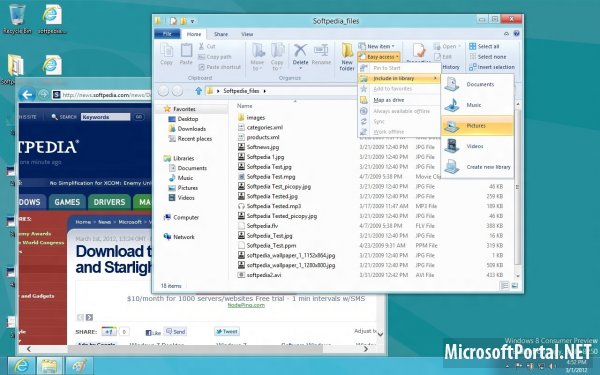Click Select none in ribbon
The height and width of the screenshot is (375, 600).
click(x=488, y=57)
